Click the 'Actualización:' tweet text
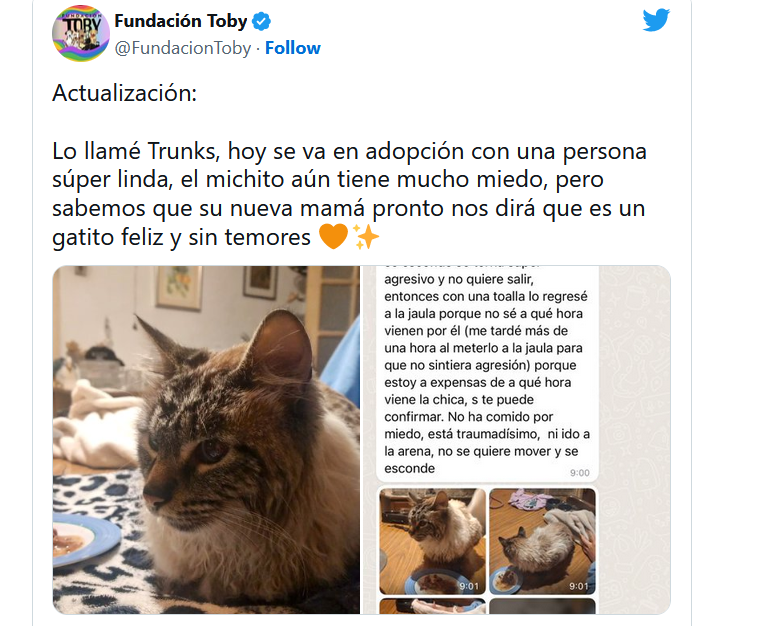 coord(125,93)
